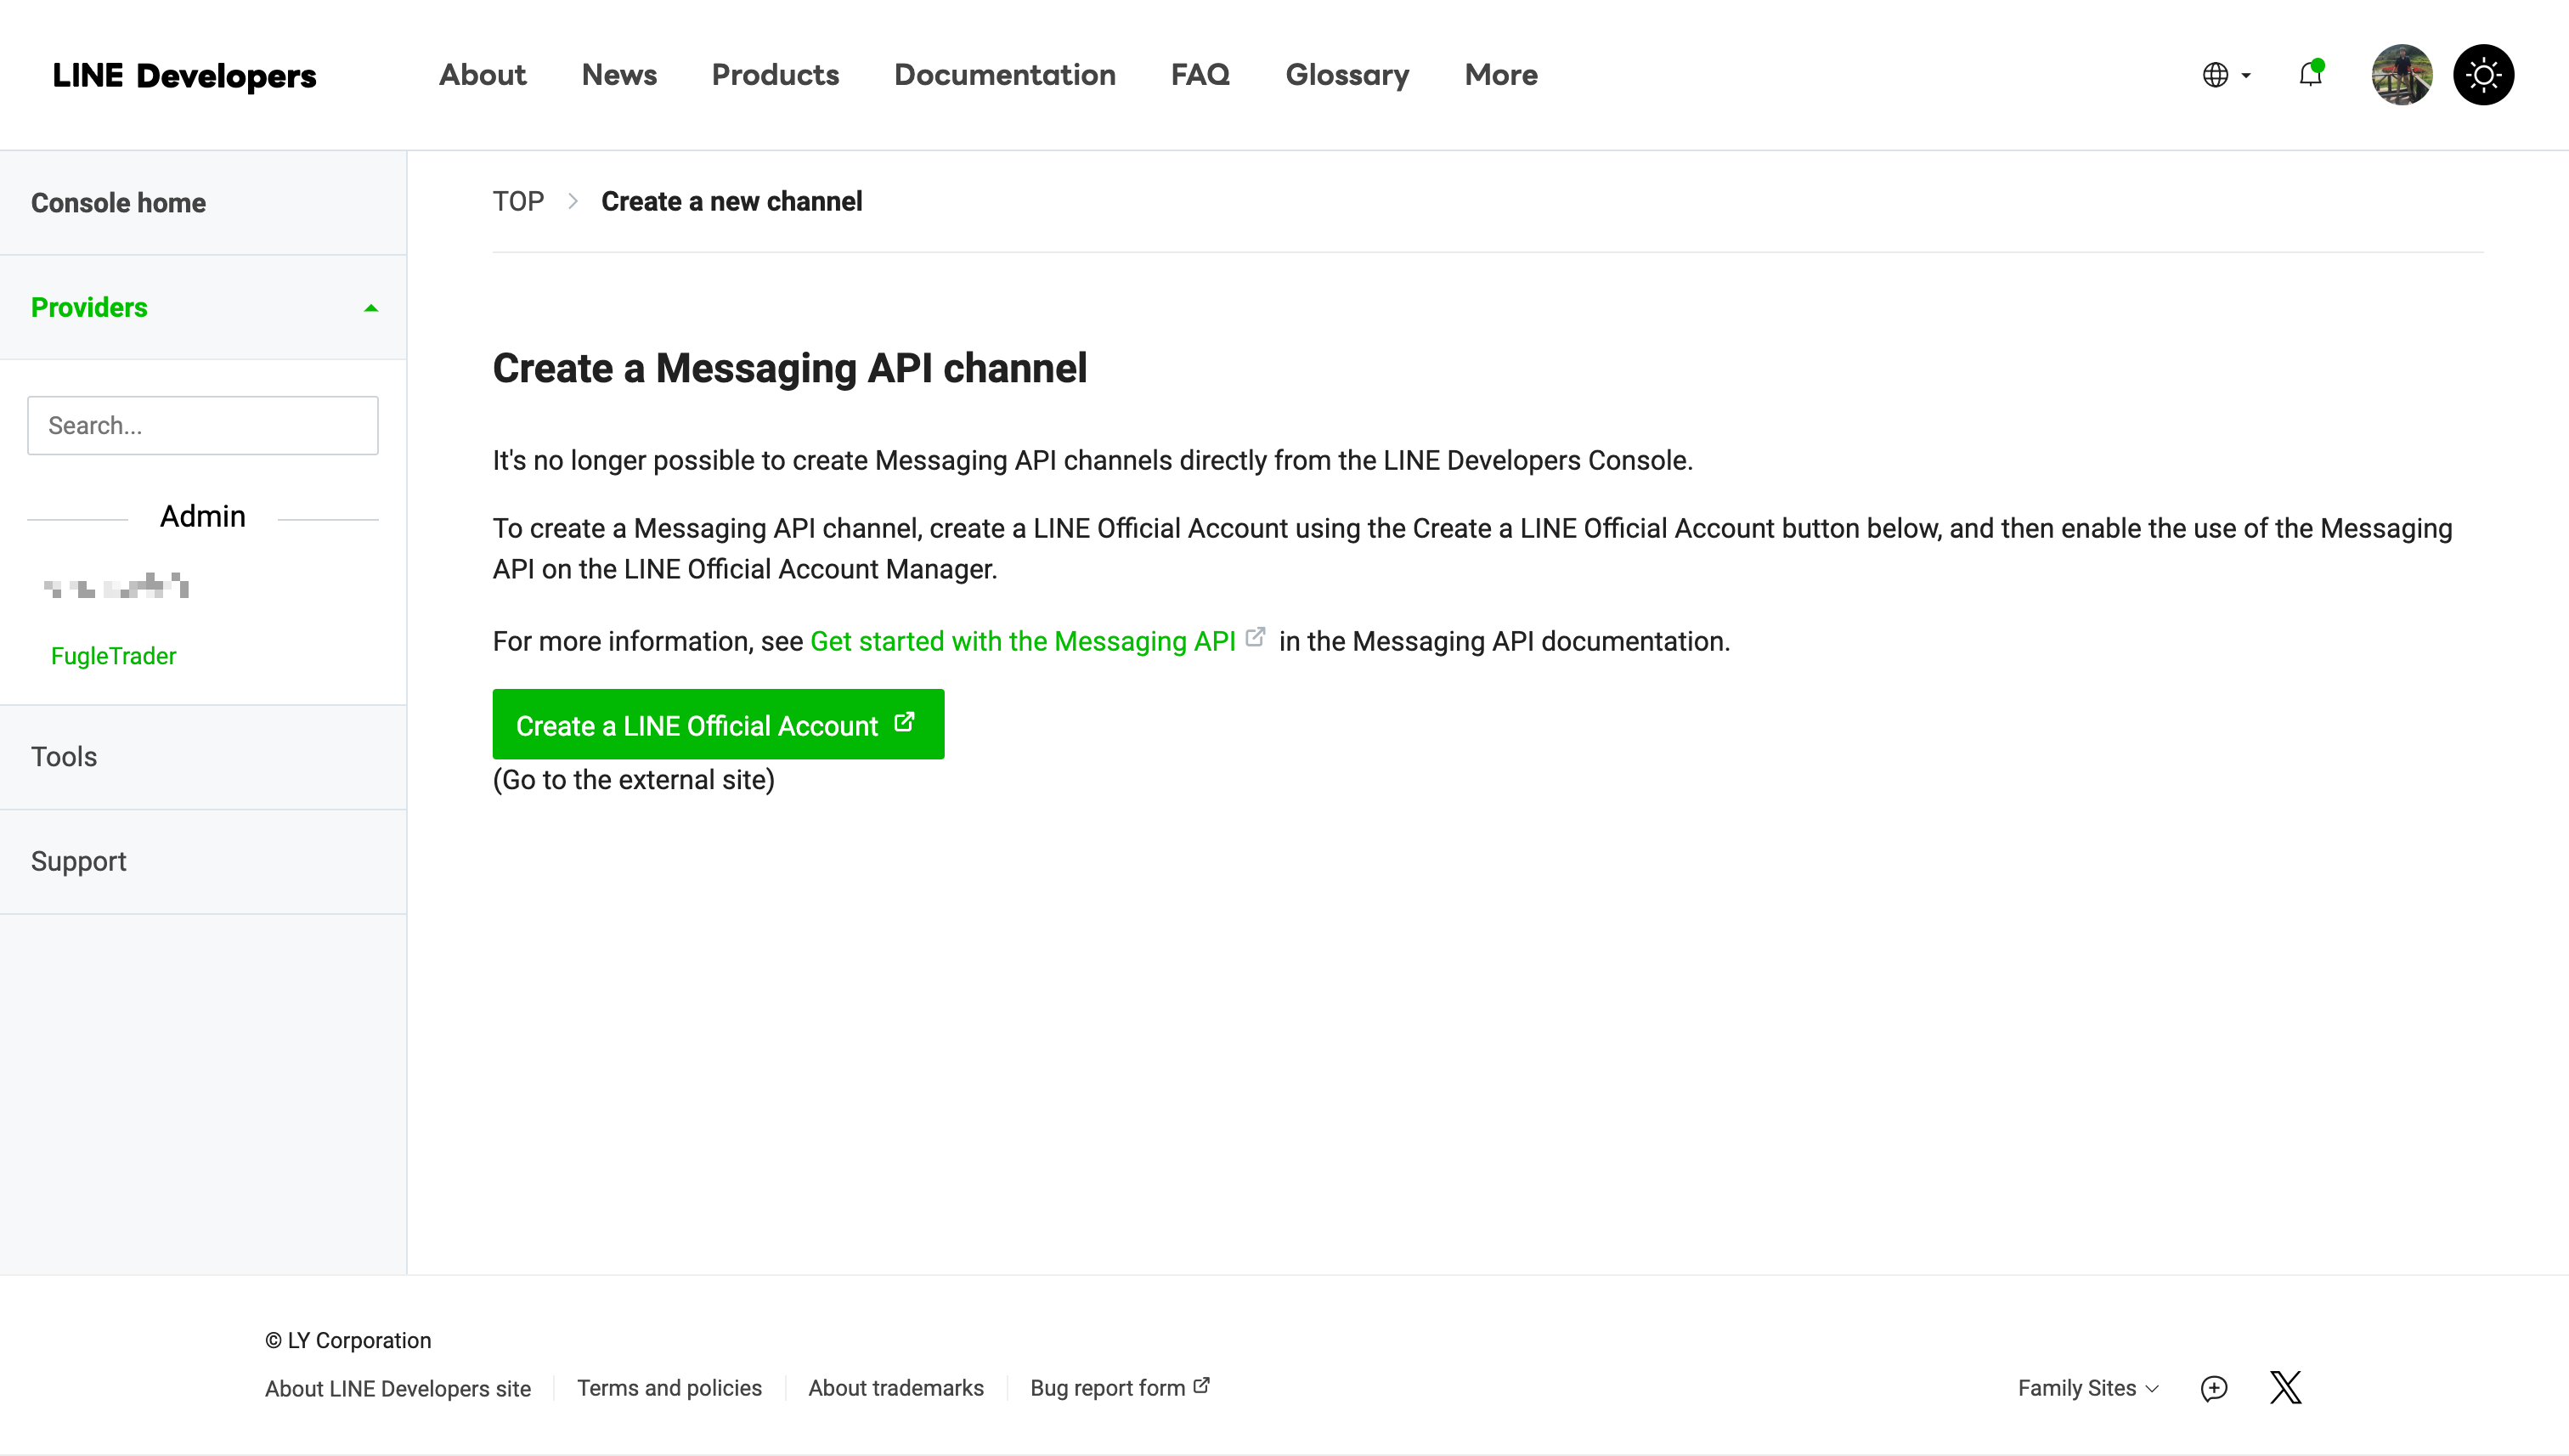The height and width of the screenshot is (1456, 2569).
Task: Open the FugleTrader provider
Action: [113, 656]
